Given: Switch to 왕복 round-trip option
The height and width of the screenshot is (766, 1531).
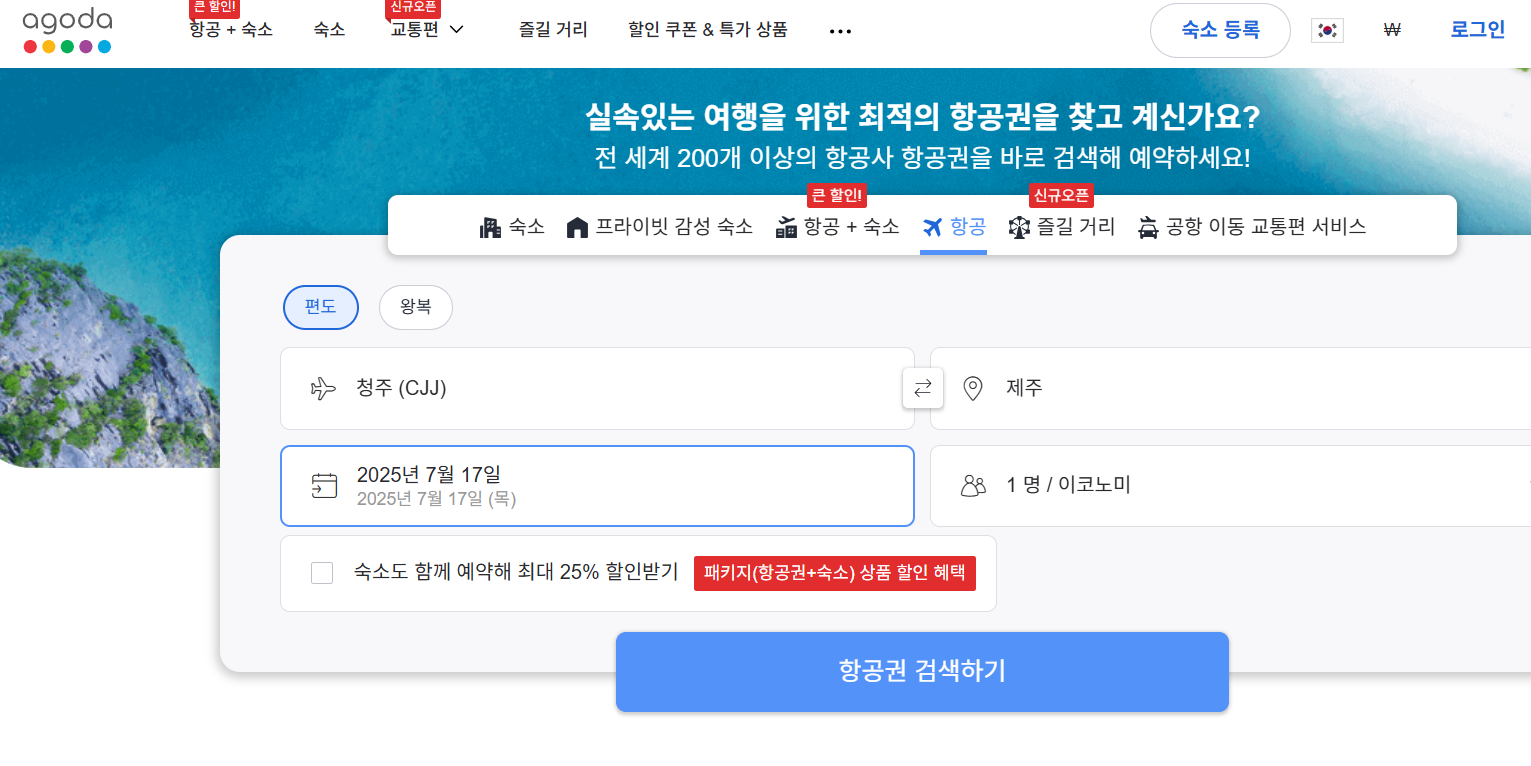Looking at the screenshot, I should click(415, 307).
